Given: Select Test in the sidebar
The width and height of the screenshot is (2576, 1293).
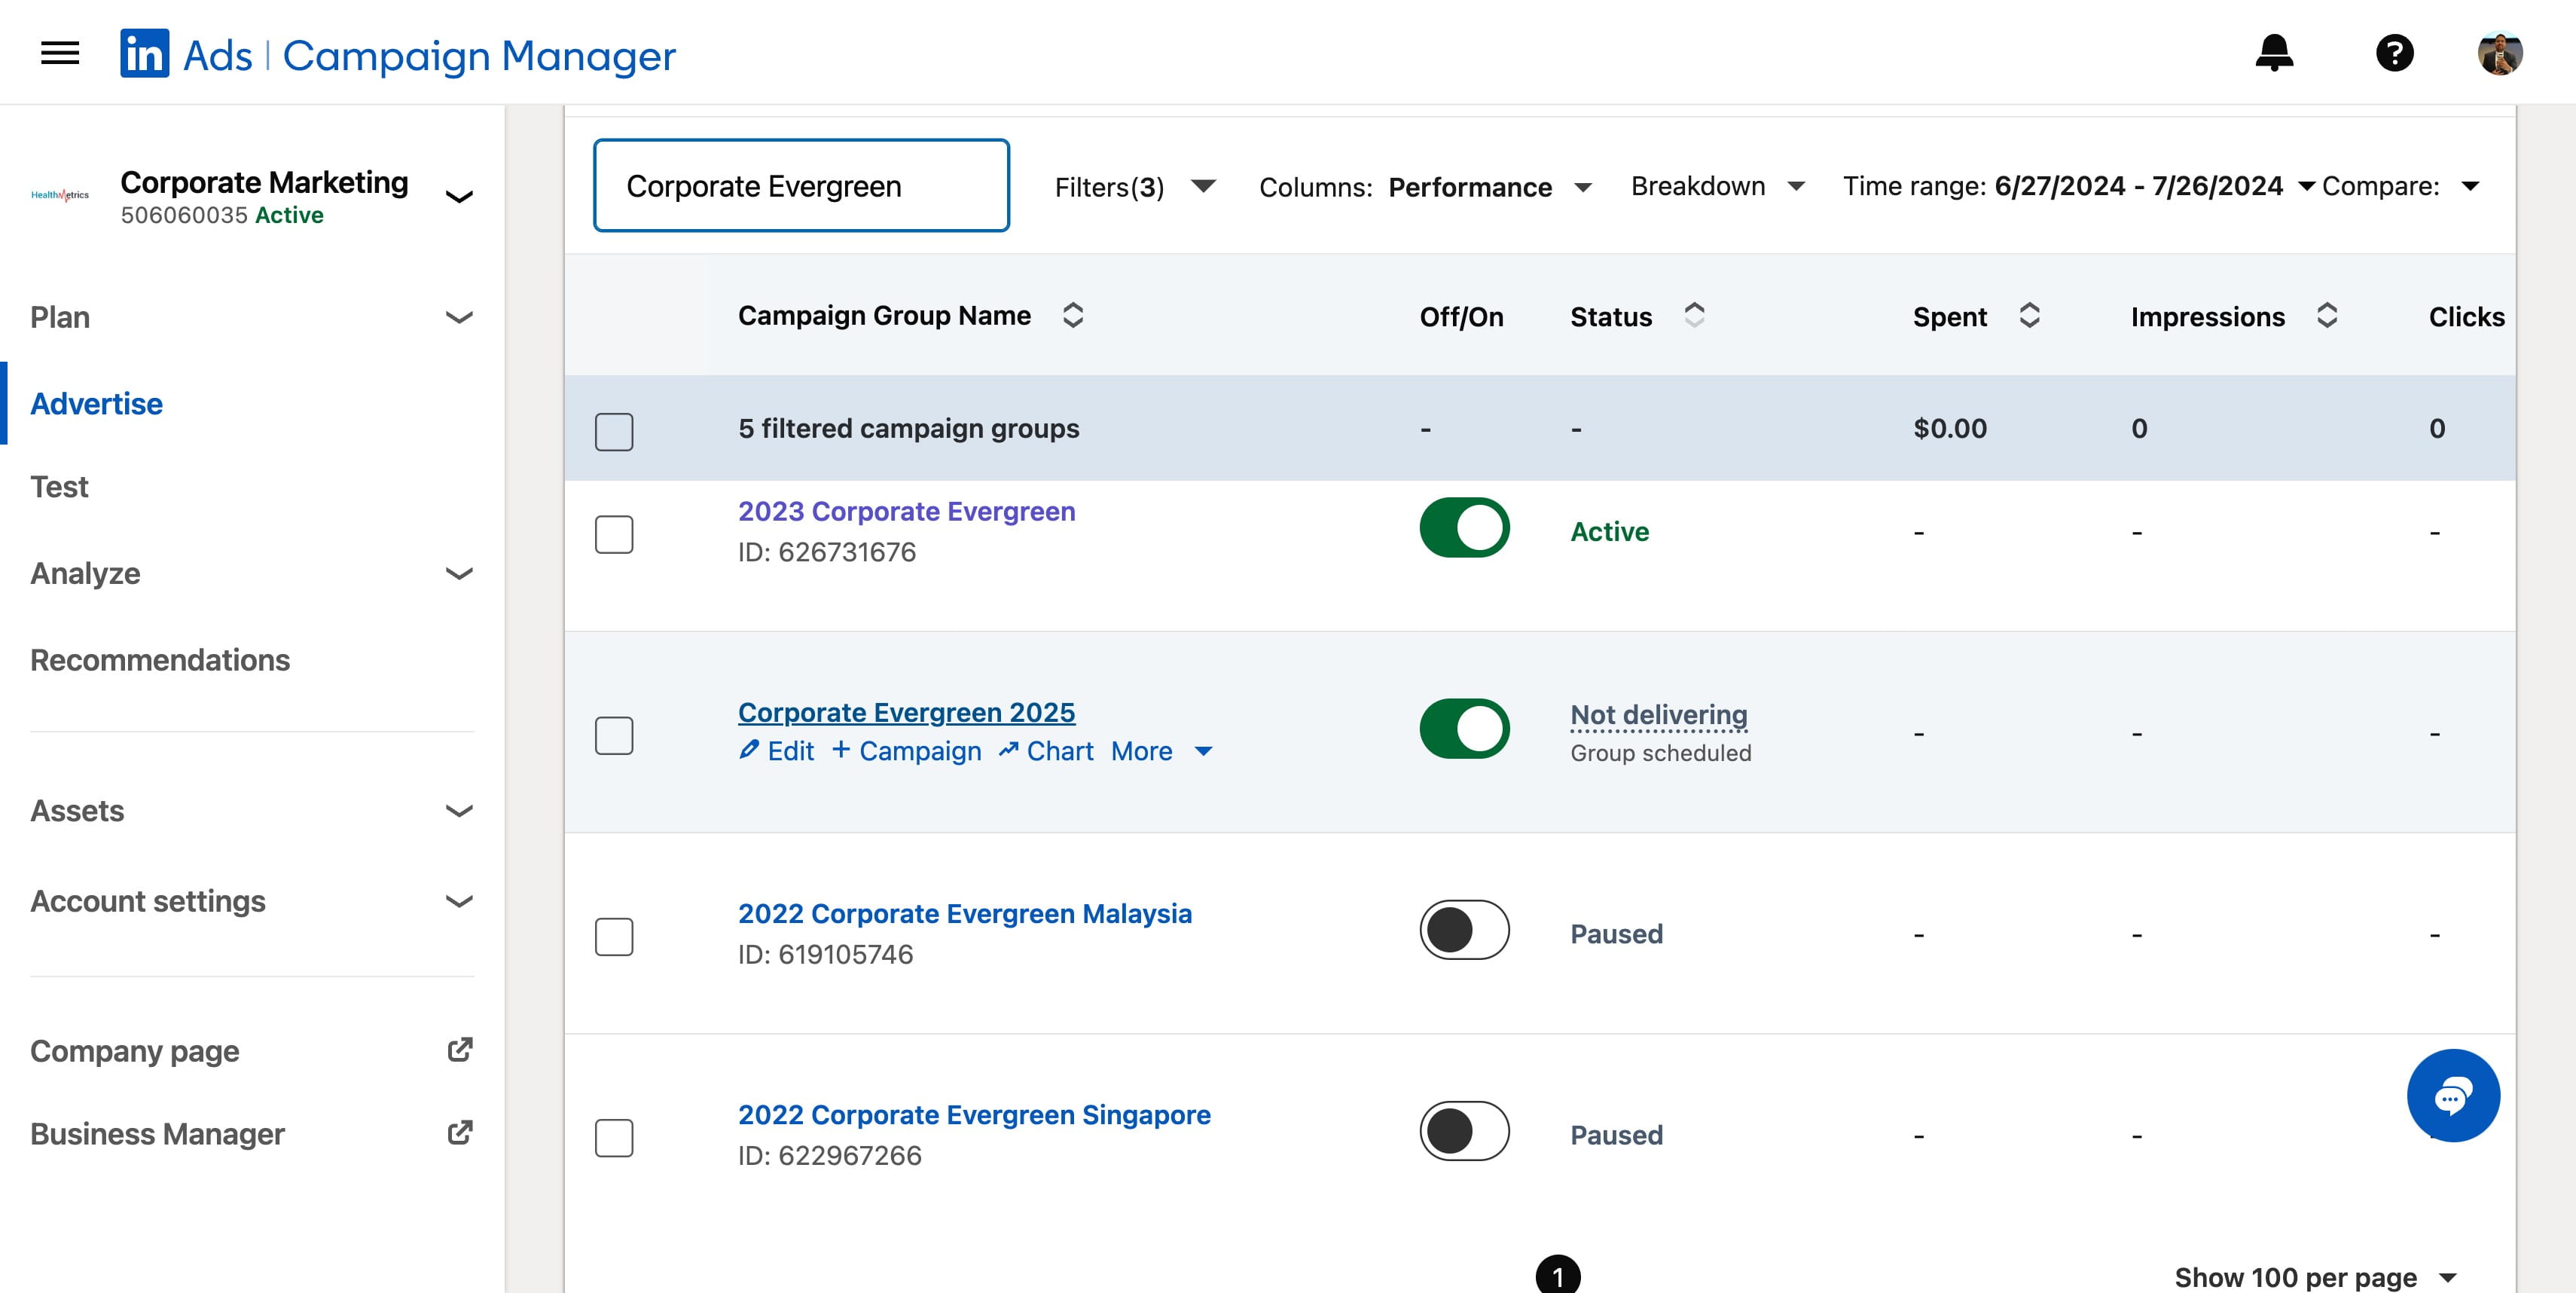Looking at the screenshot, I should click(x=59, y=486).
